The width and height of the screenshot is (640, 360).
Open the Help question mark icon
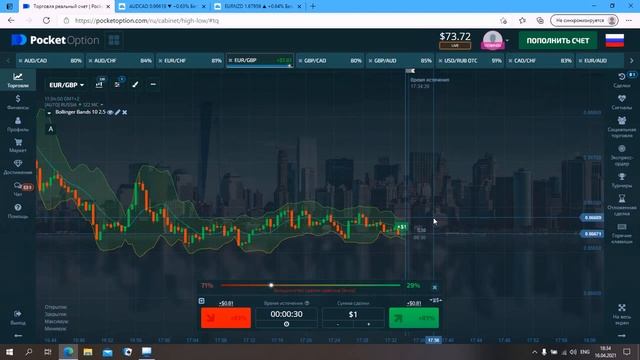click(18, 211)
